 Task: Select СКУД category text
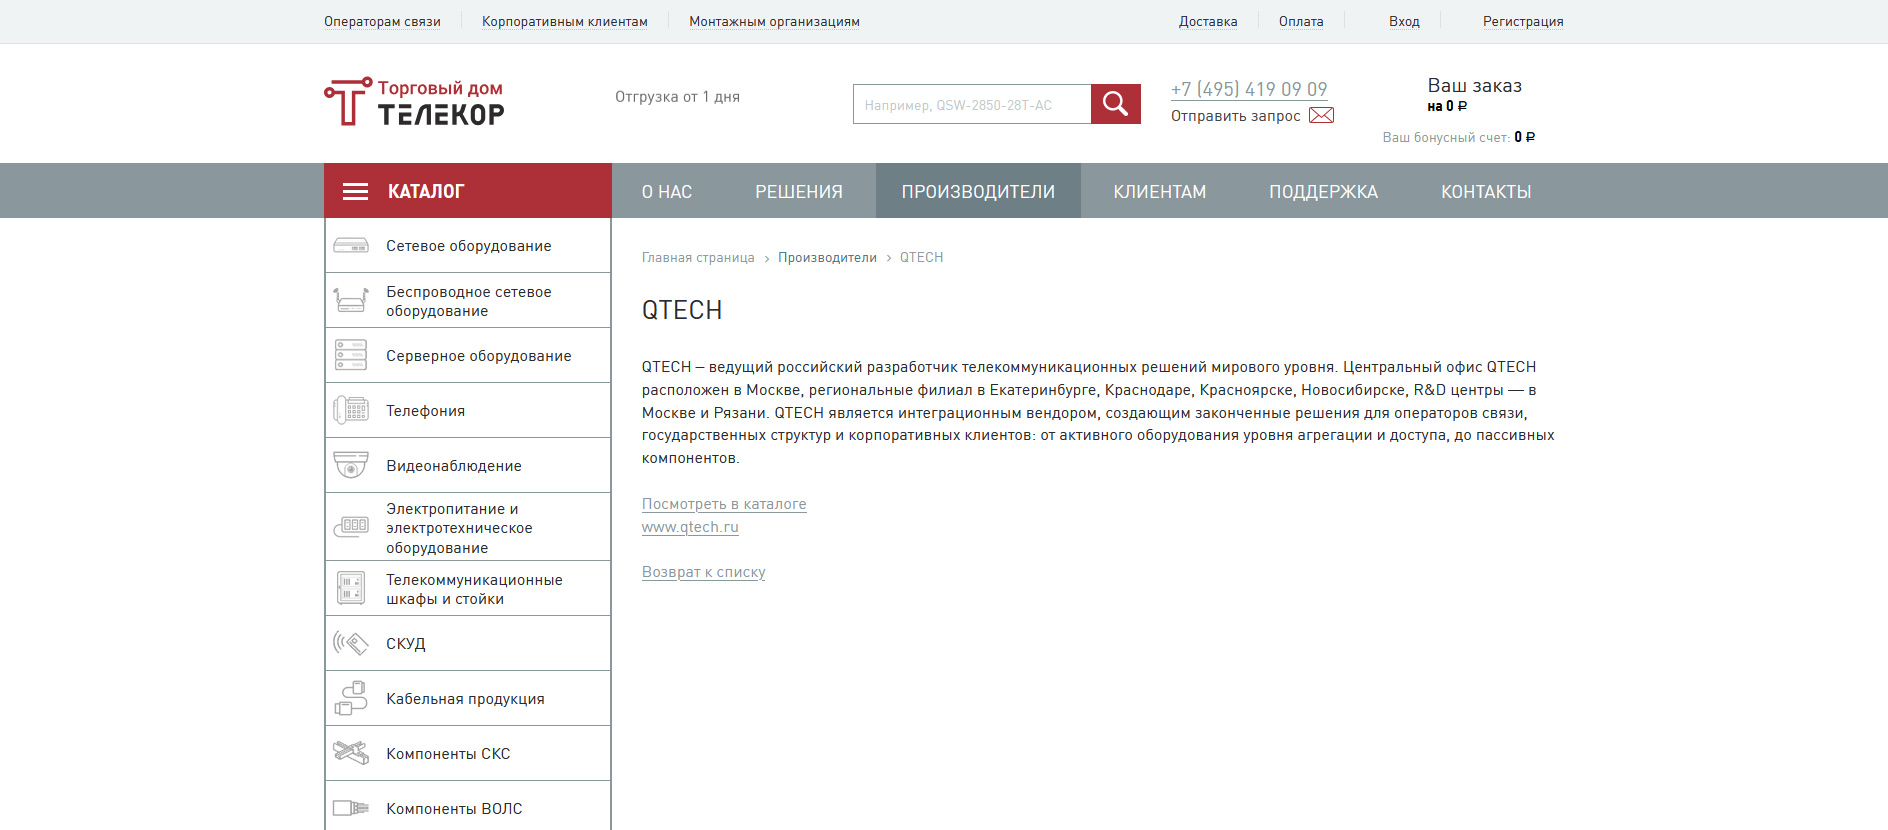[x=406, y=644]
